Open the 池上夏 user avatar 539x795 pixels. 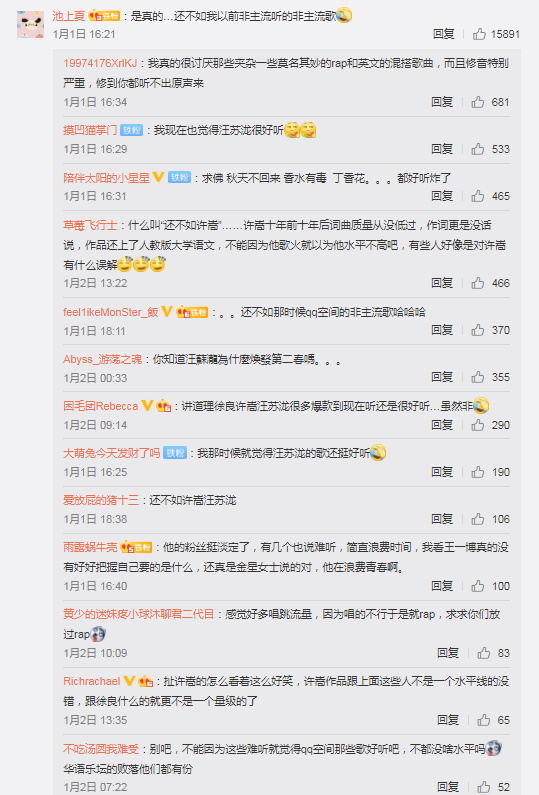pos(30,24)
